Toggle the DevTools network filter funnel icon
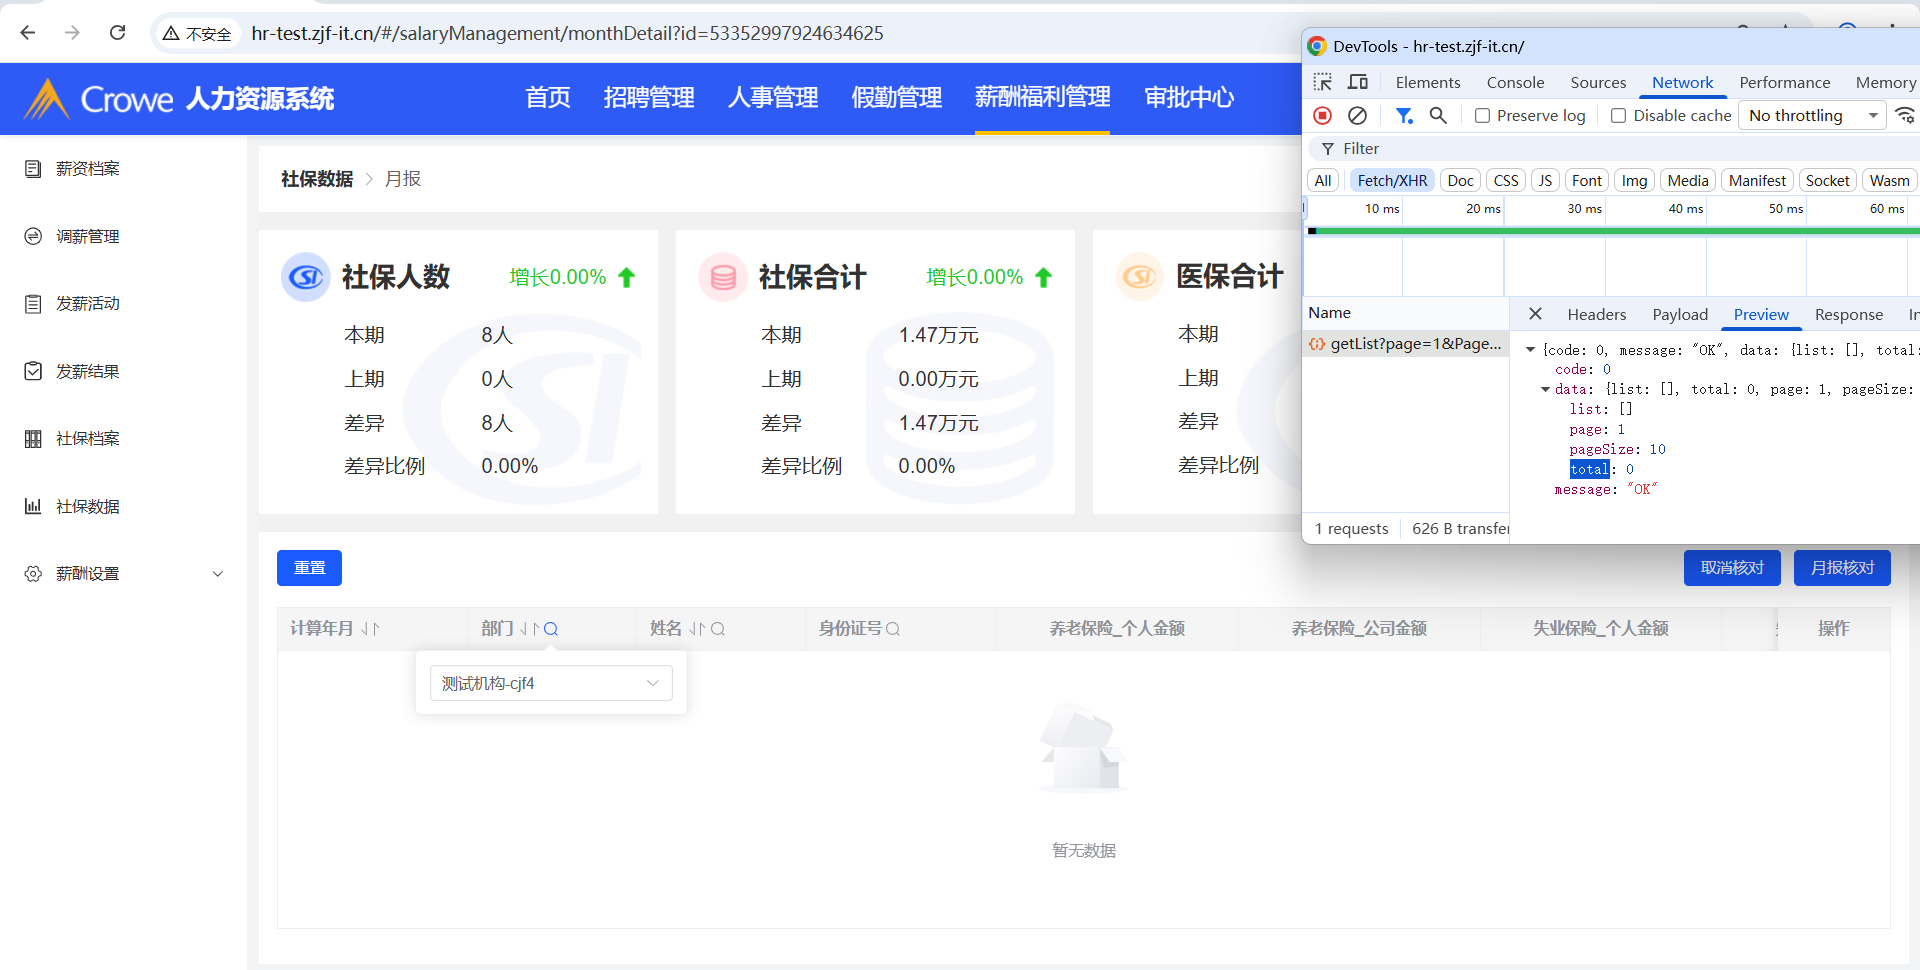The image size is (1920, 970). click(1404, 116)
